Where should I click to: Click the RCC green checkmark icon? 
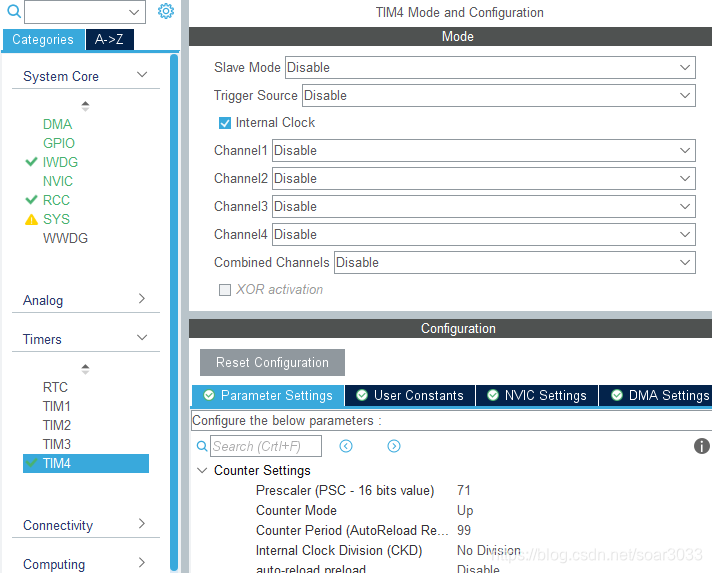click(x=31, y=200)
